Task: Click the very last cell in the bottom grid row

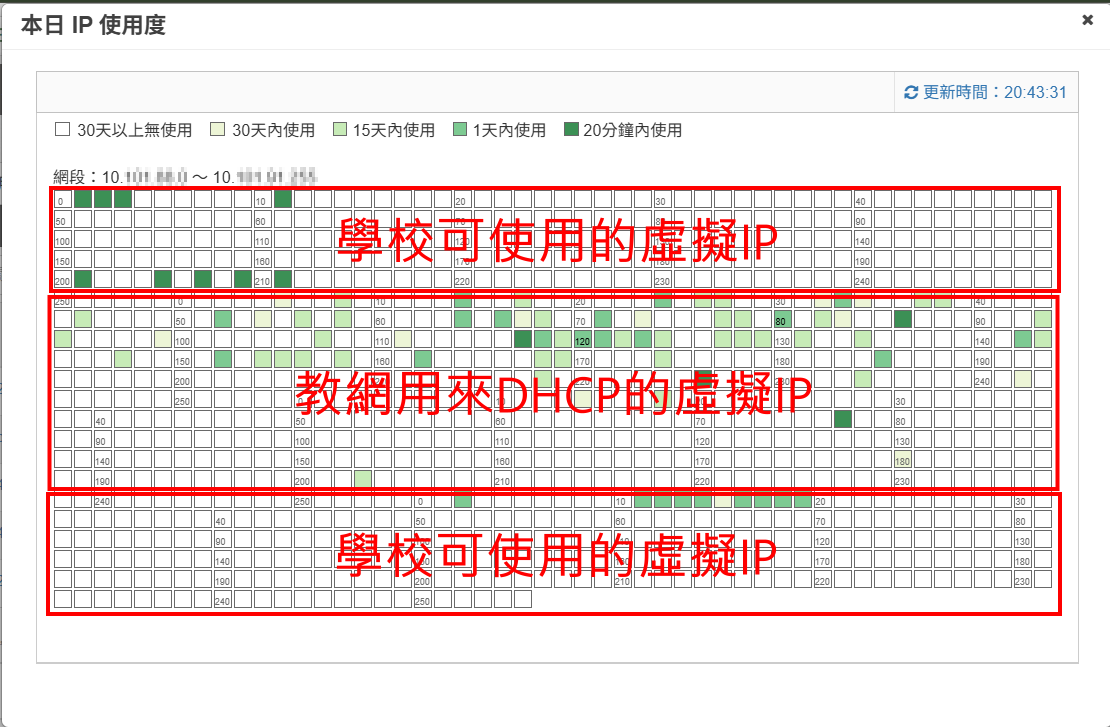Action: pyautogui.click(x=523, y=599)
